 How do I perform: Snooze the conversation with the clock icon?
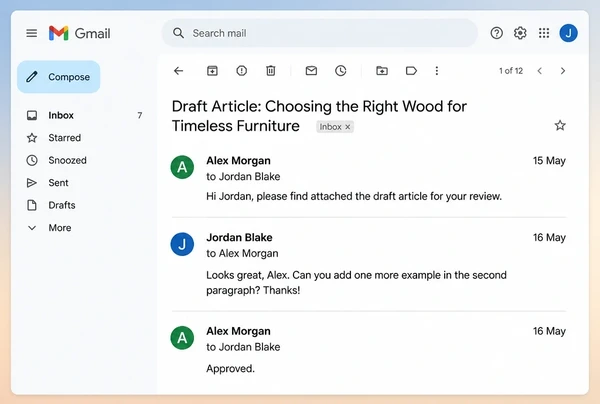pyautogui.click(x=341, y=71)
